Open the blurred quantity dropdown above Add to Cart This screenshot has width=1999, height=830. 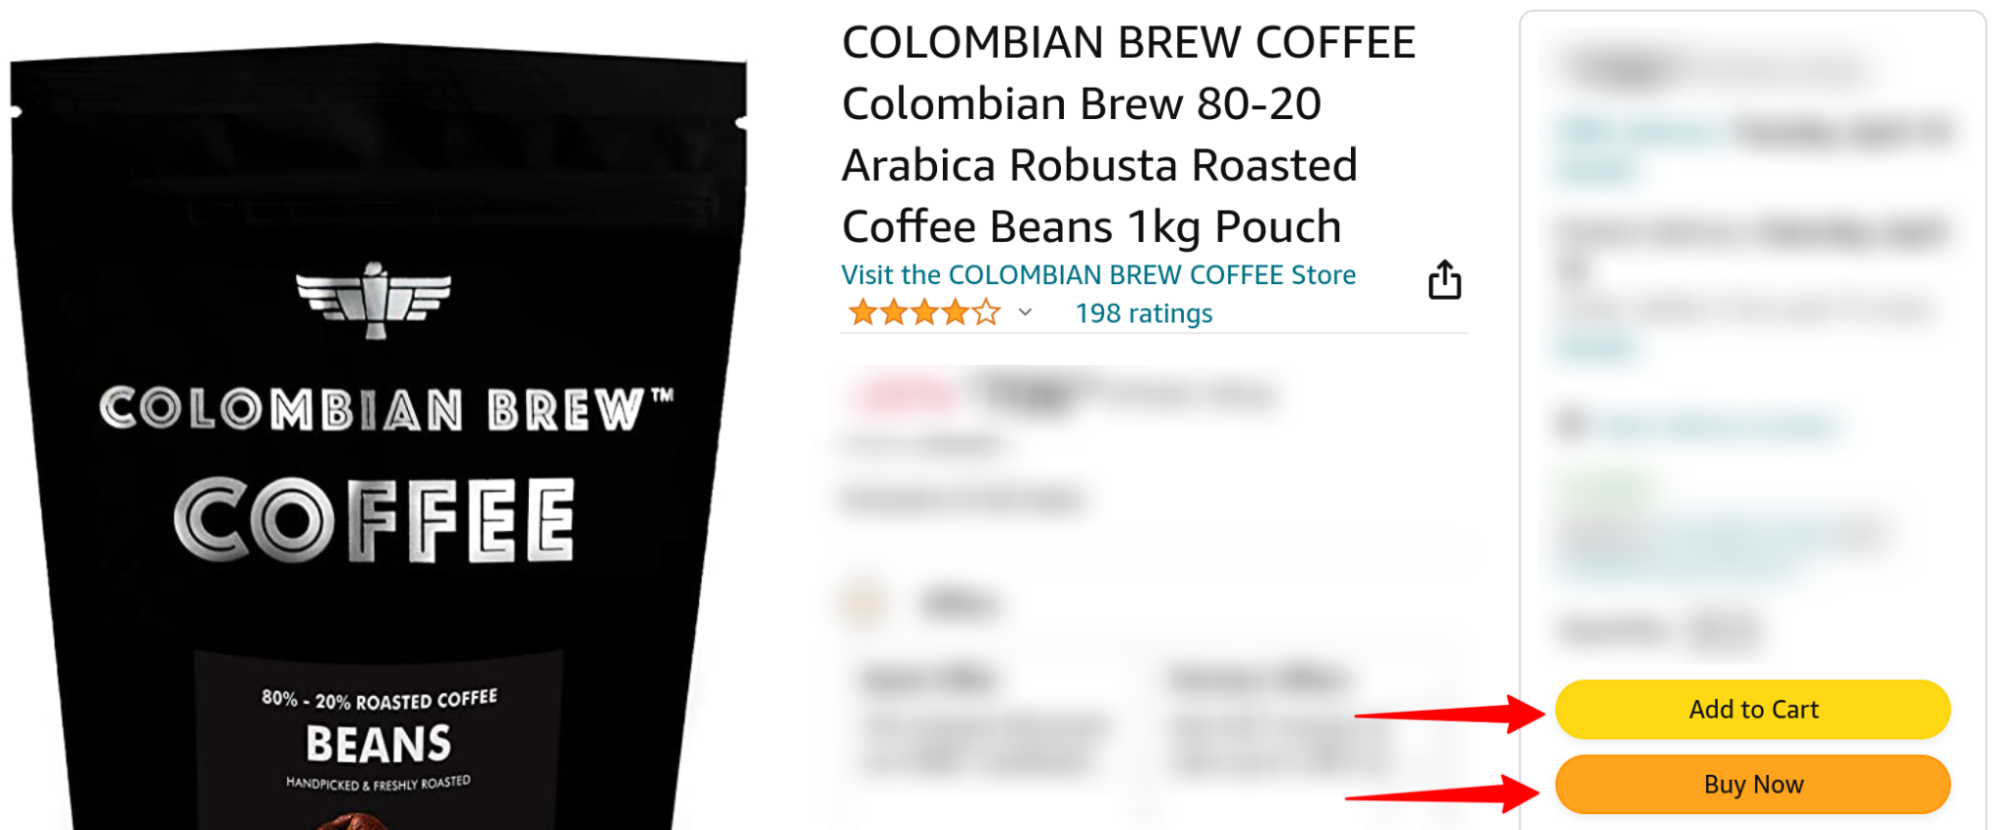(x=1725, y=630)
